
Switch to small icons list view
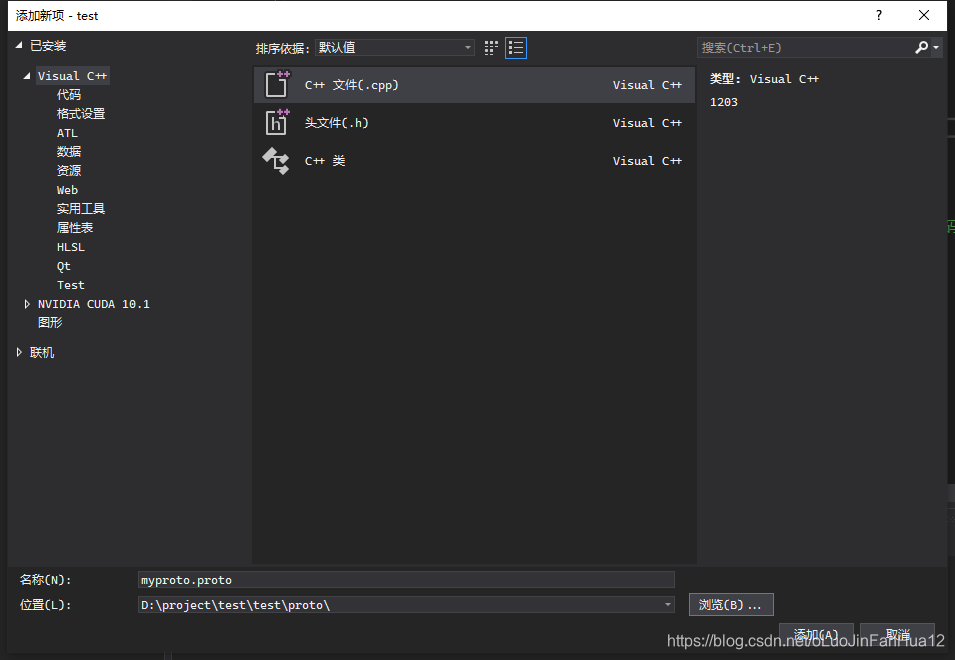coord(516,48)
